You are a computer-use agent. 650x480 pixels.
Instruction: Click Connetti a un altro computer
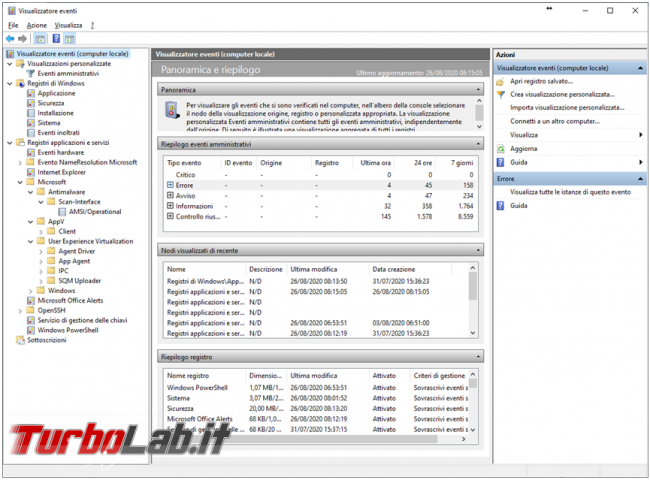[x=555, y=121]
